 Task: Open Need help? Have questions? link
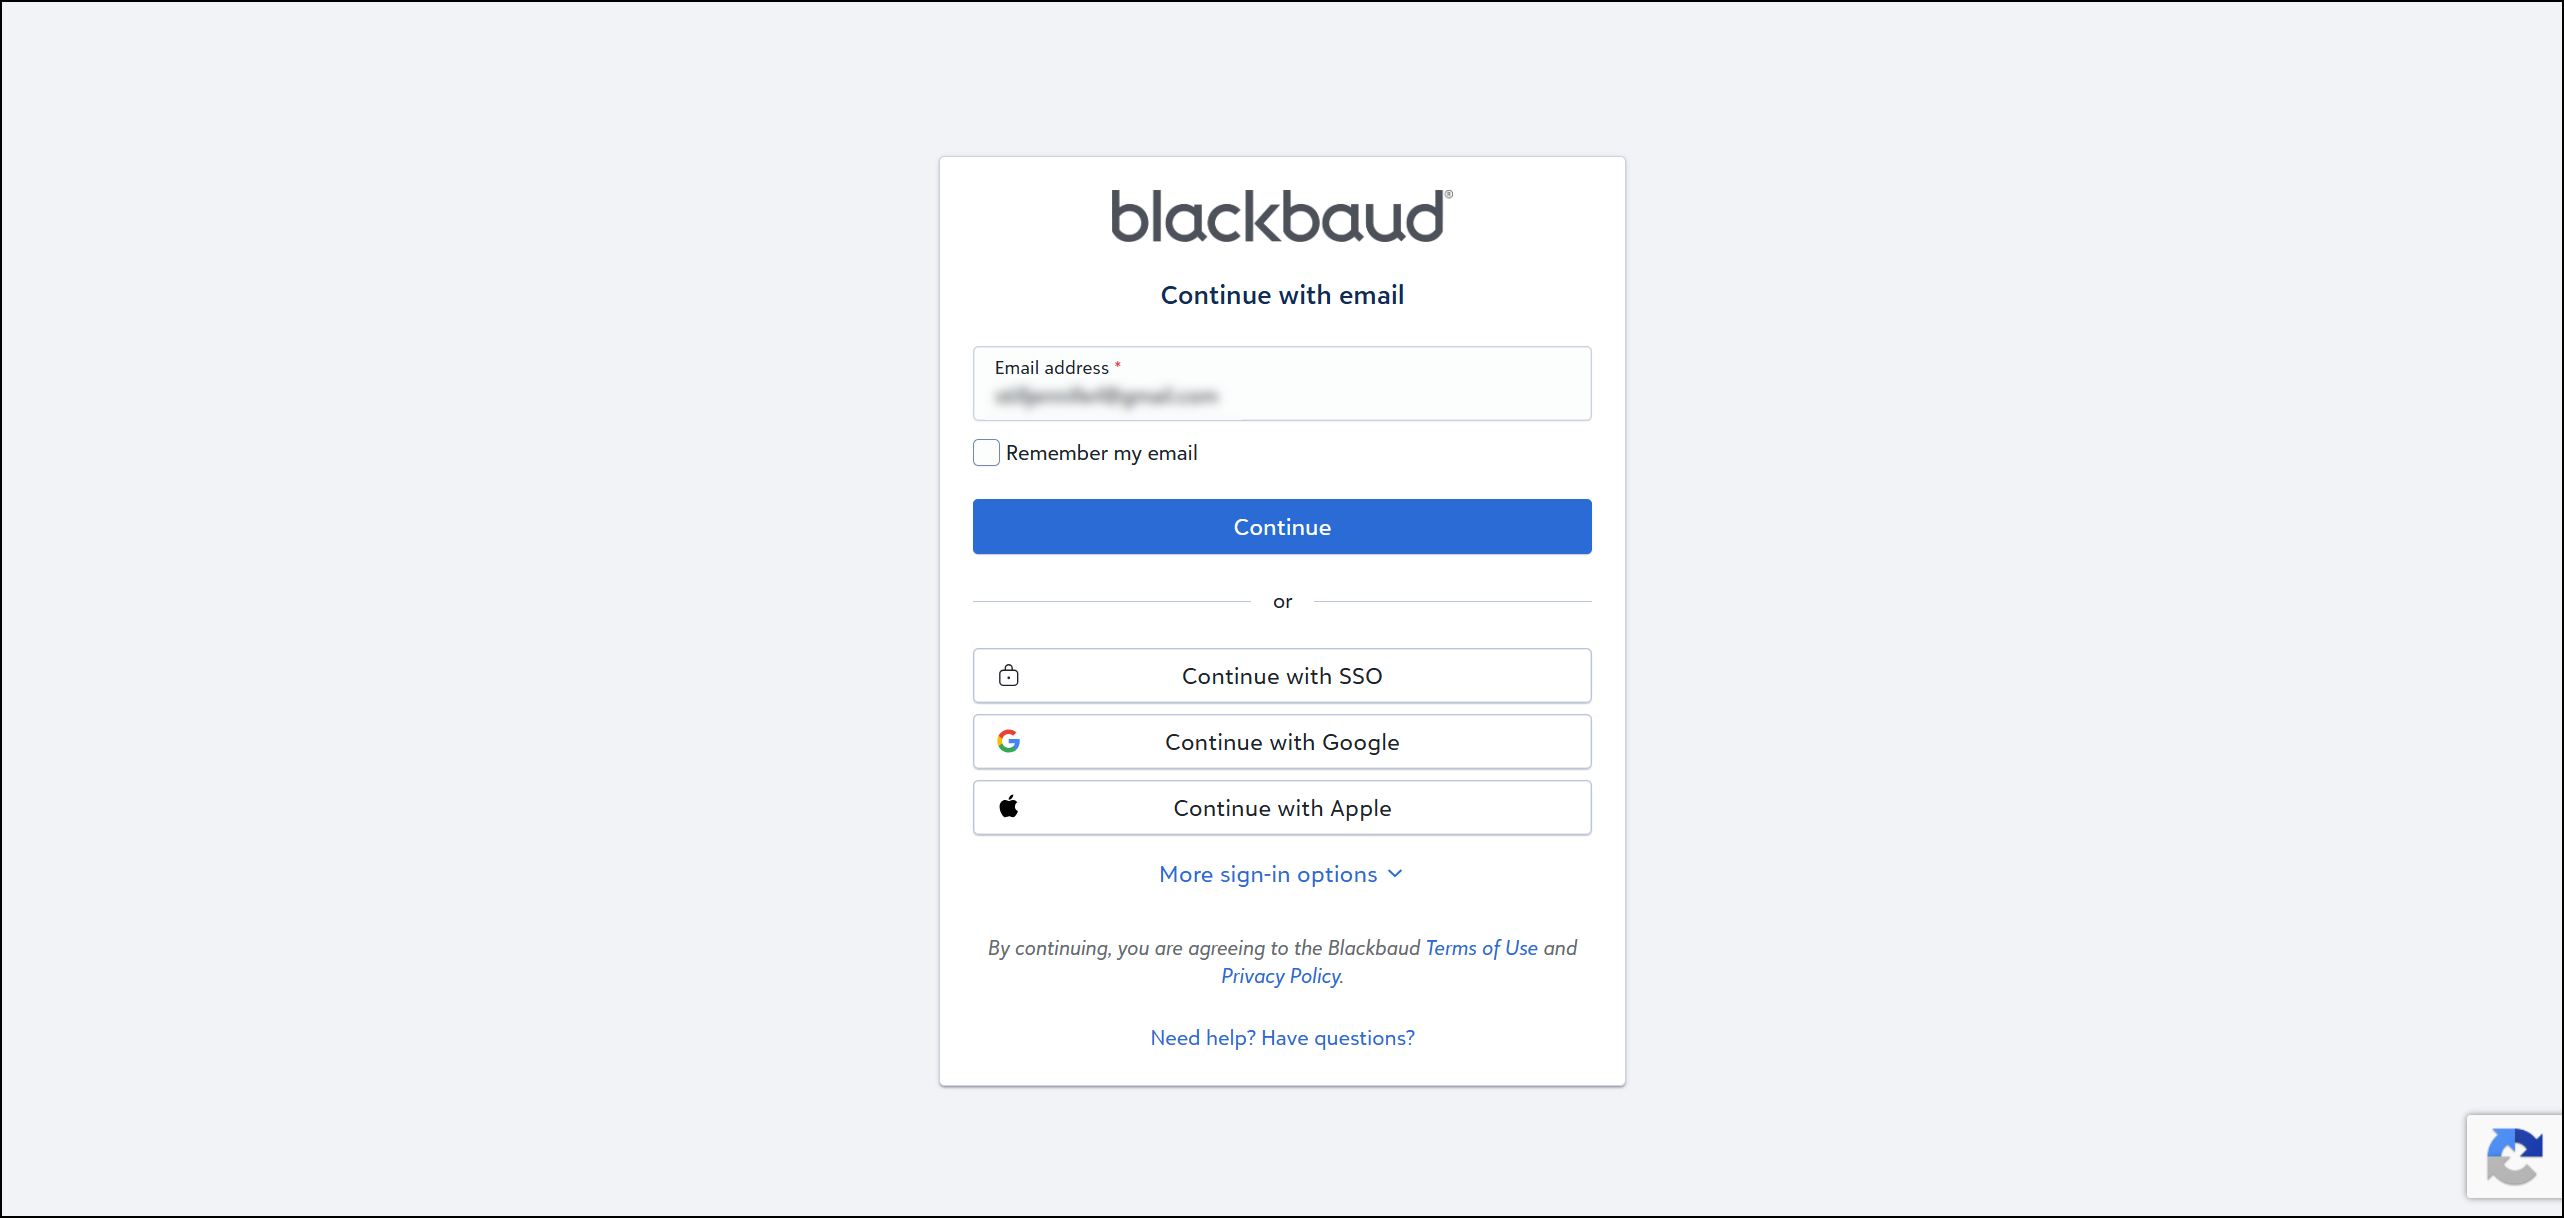1282,1038
